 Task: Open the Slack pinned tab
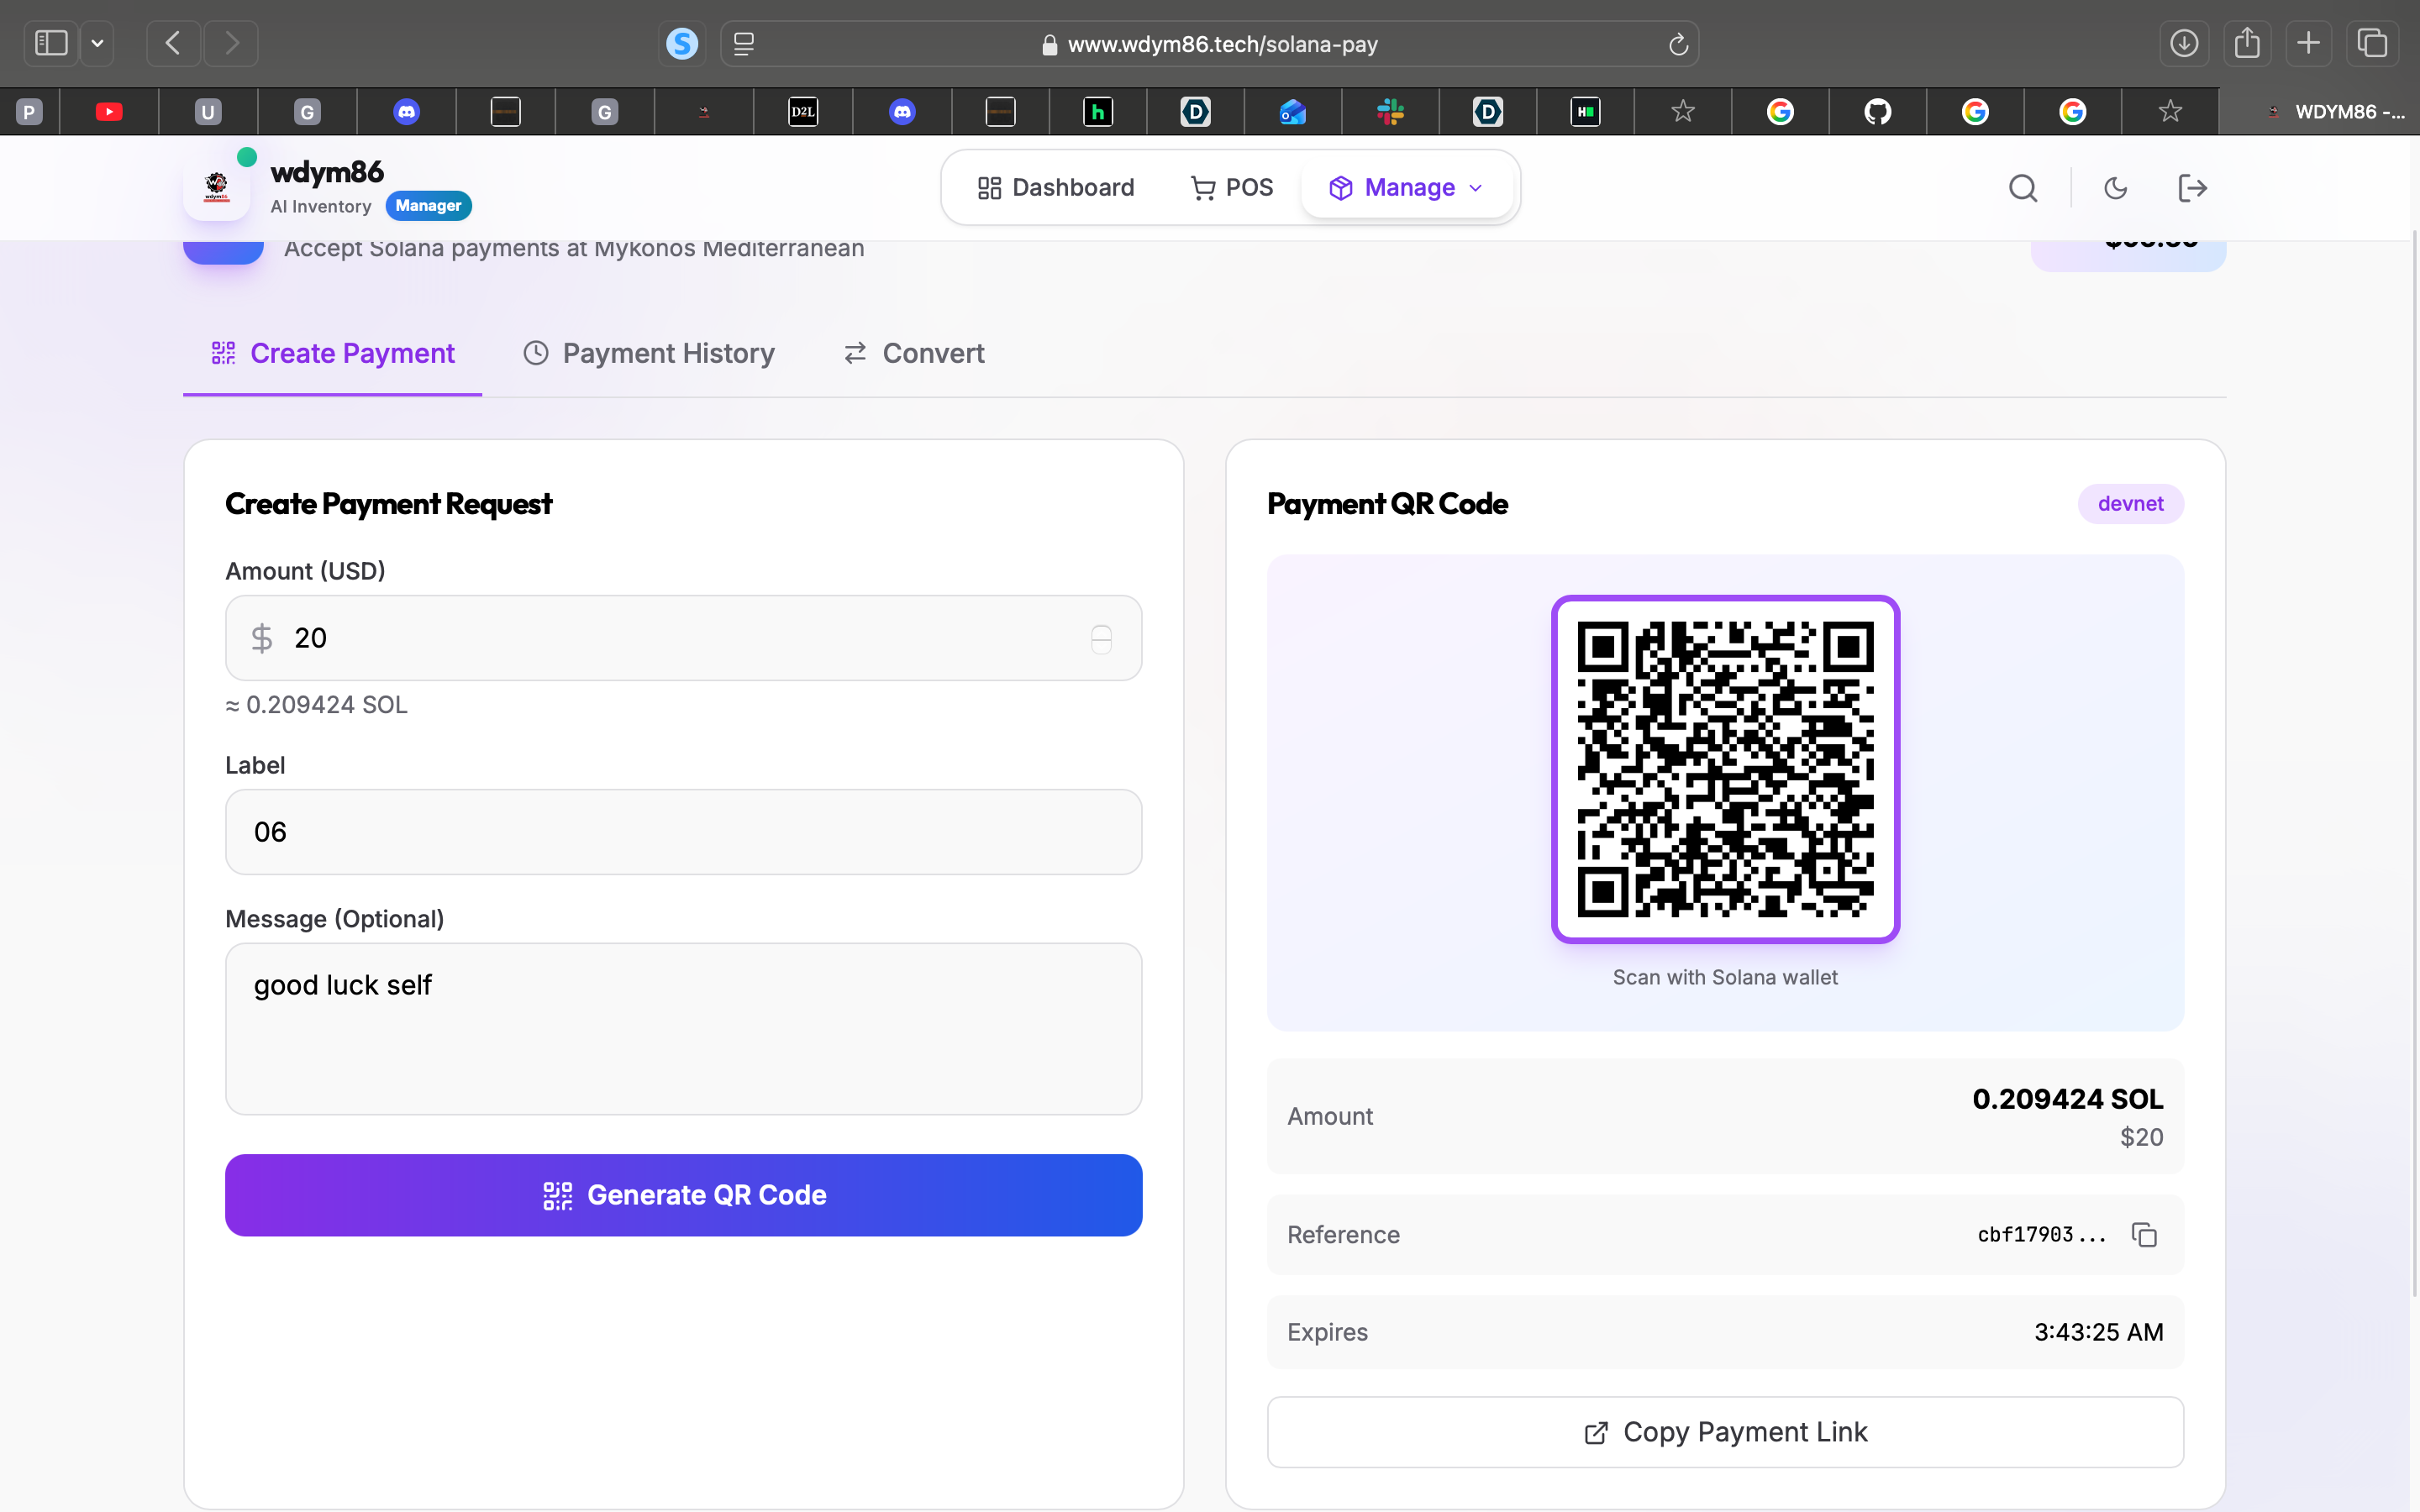pyautogui.click(x=1390, y=112)
